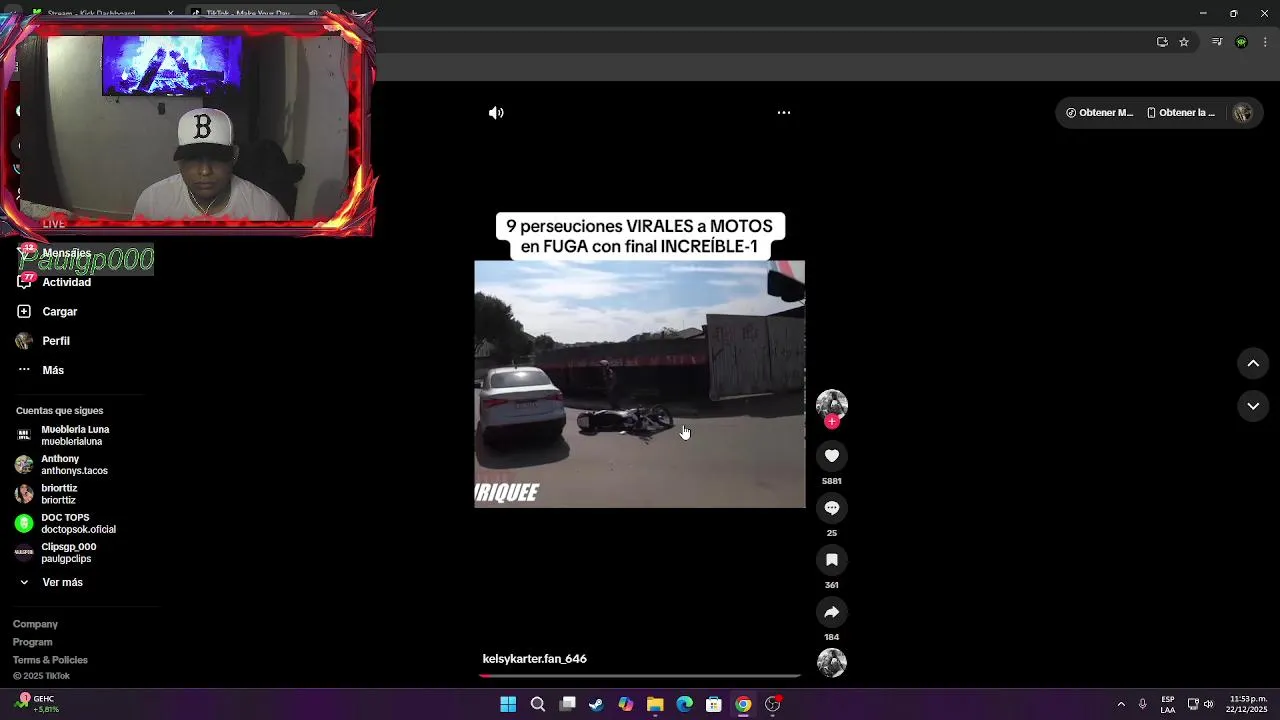Click the webcam overlay with LIVE badge

188,124
